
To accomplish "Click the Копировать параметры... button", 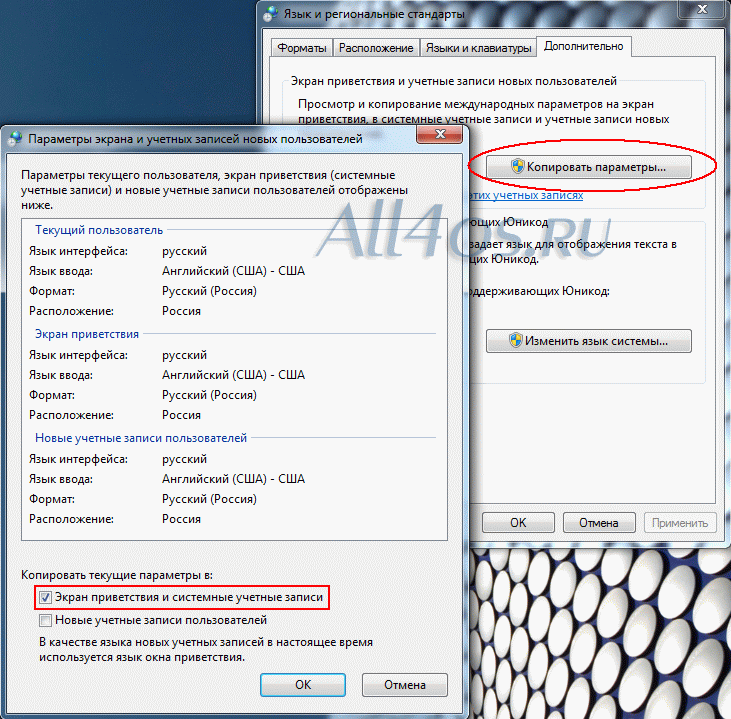I will 588,167.
